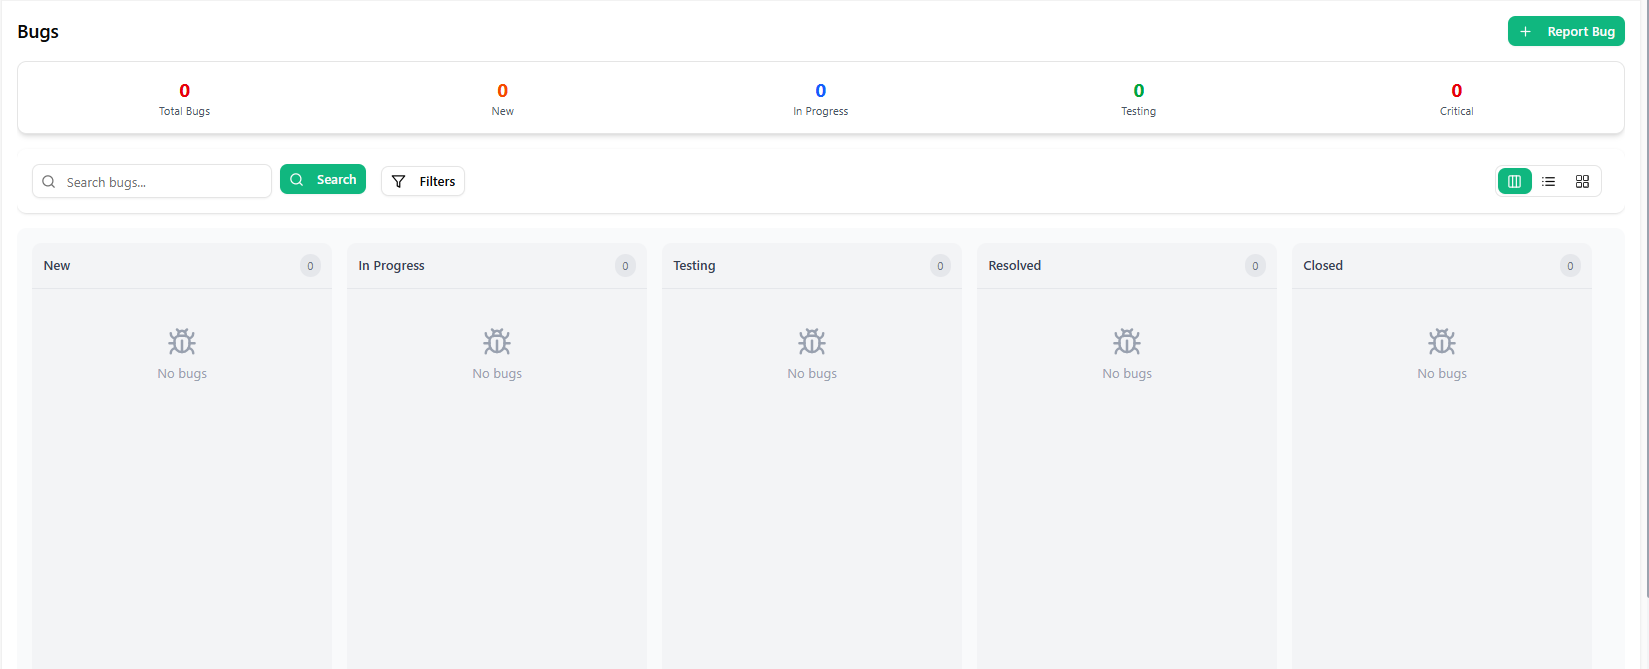Switch to the list view icon
Screen dimensions: 1649x669
click(x=1548, y=181)
